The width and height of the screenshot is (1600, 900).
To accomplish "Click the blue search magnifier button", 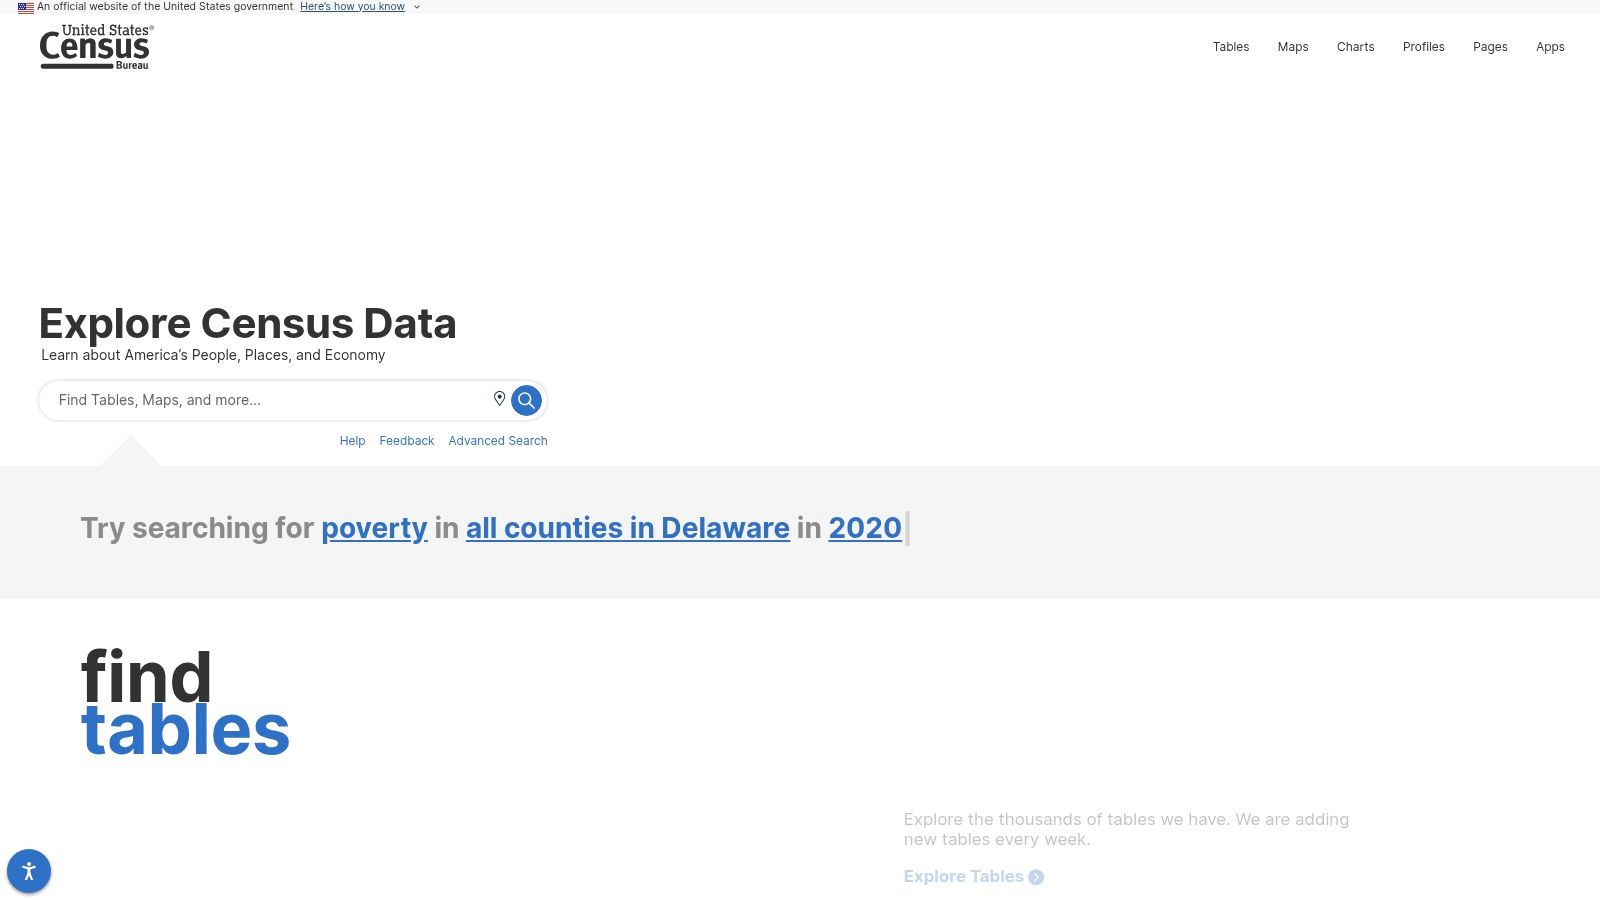I will click(x=526, y=400).
